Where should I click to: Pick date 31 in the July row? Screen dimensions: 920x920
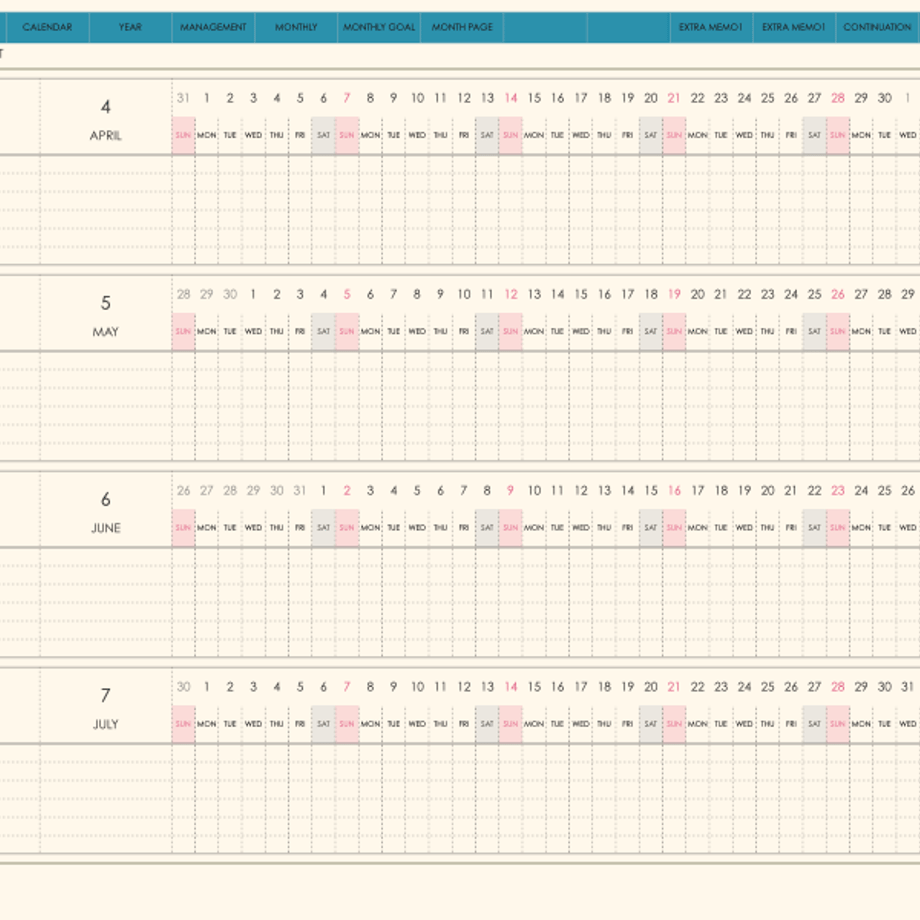(x=908, y=687)
